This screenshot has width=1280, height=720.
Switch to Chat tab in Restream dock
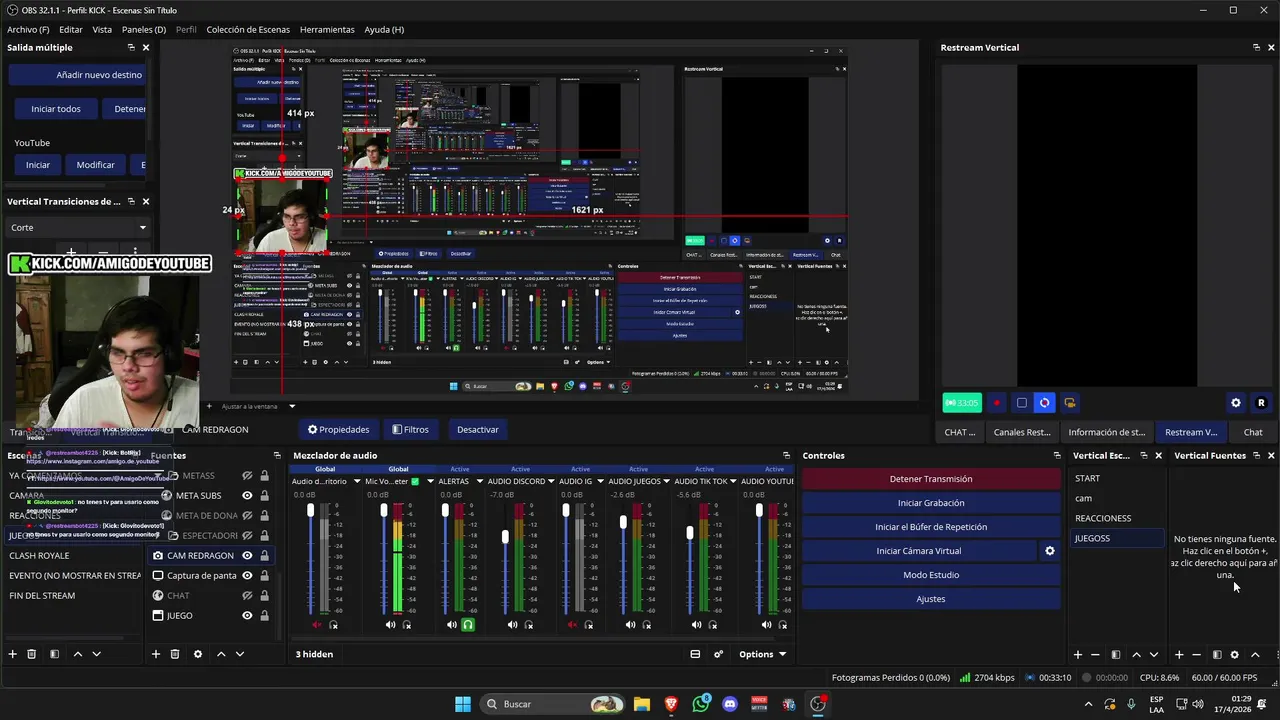[1253, 432]
